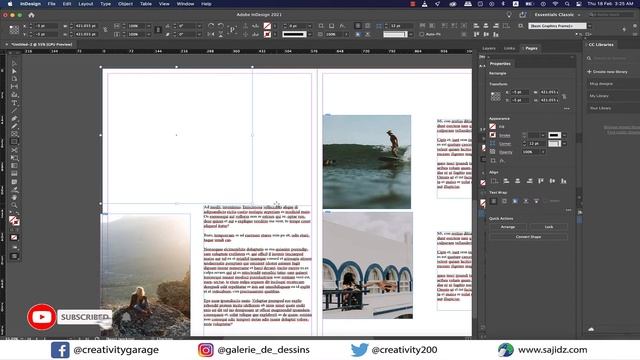Click the Lock quick action button
640x360 pixels.
pyautogui.click(x=549, y=227)
